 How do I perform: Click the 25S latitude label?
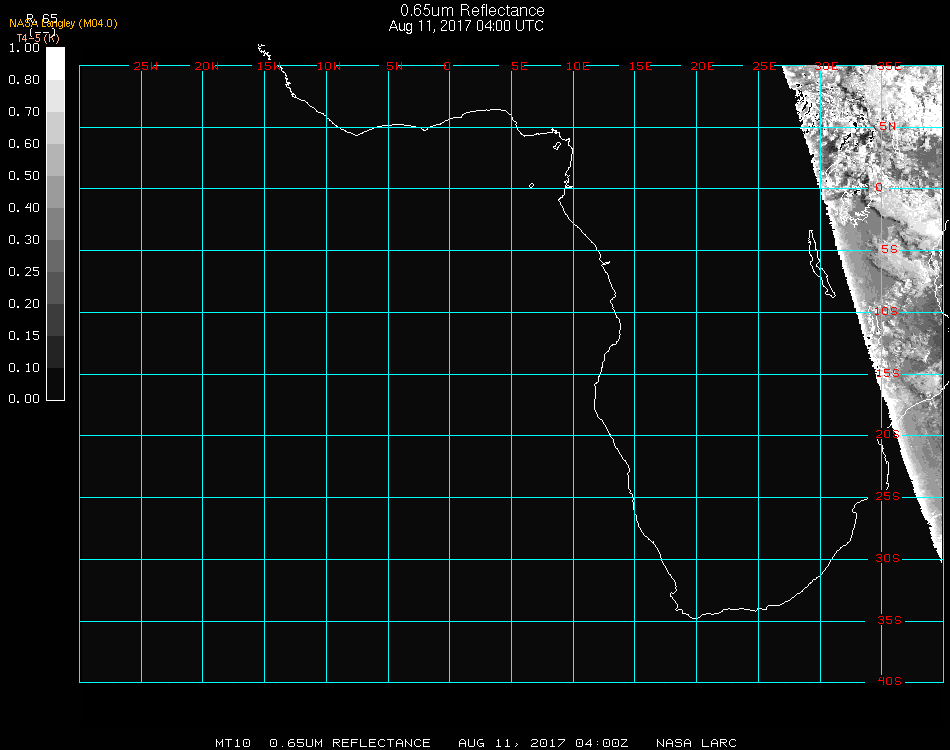pos(888,496)
